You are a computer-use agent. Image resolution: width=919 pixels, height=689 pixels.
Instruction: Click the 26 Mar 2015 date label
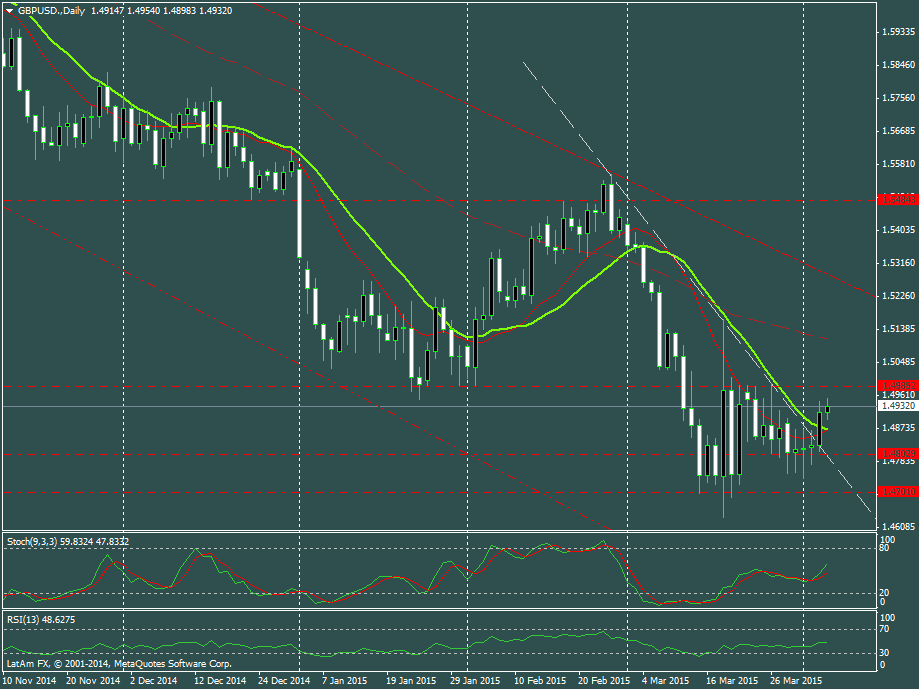797,679
